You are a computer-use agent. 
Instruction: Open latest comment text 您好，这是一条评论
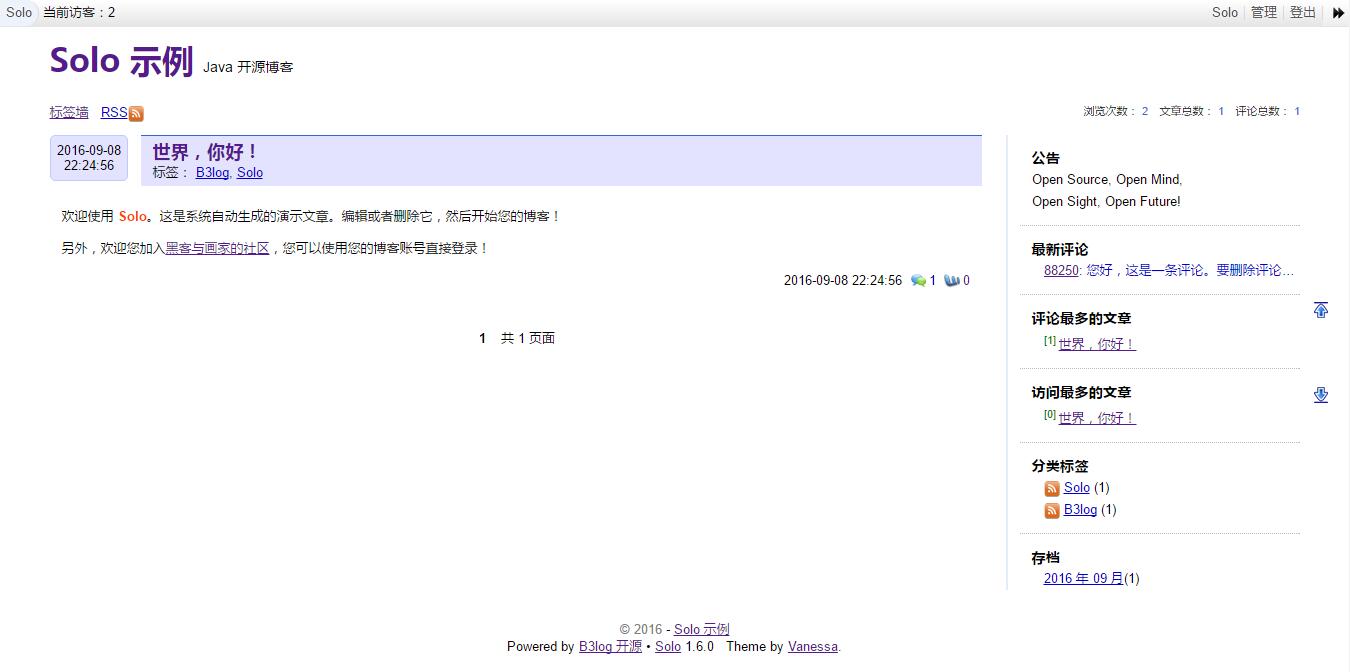[x=1190, y=270]
